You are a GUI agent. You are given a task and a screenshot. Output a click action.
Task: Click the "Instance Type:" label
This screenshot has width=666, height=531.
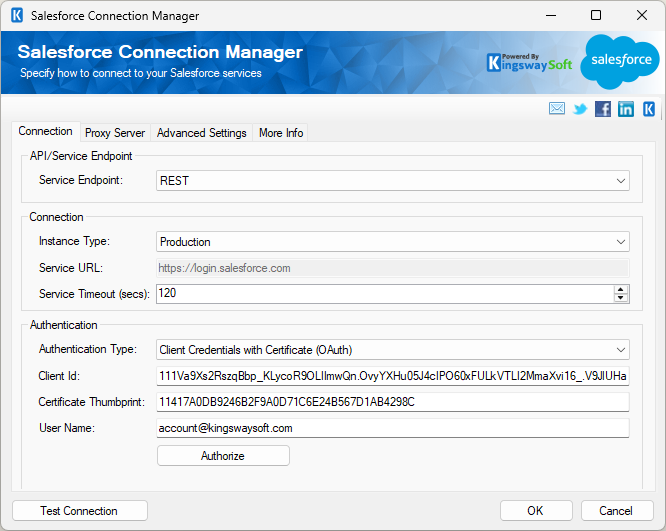tap(74, 241)
